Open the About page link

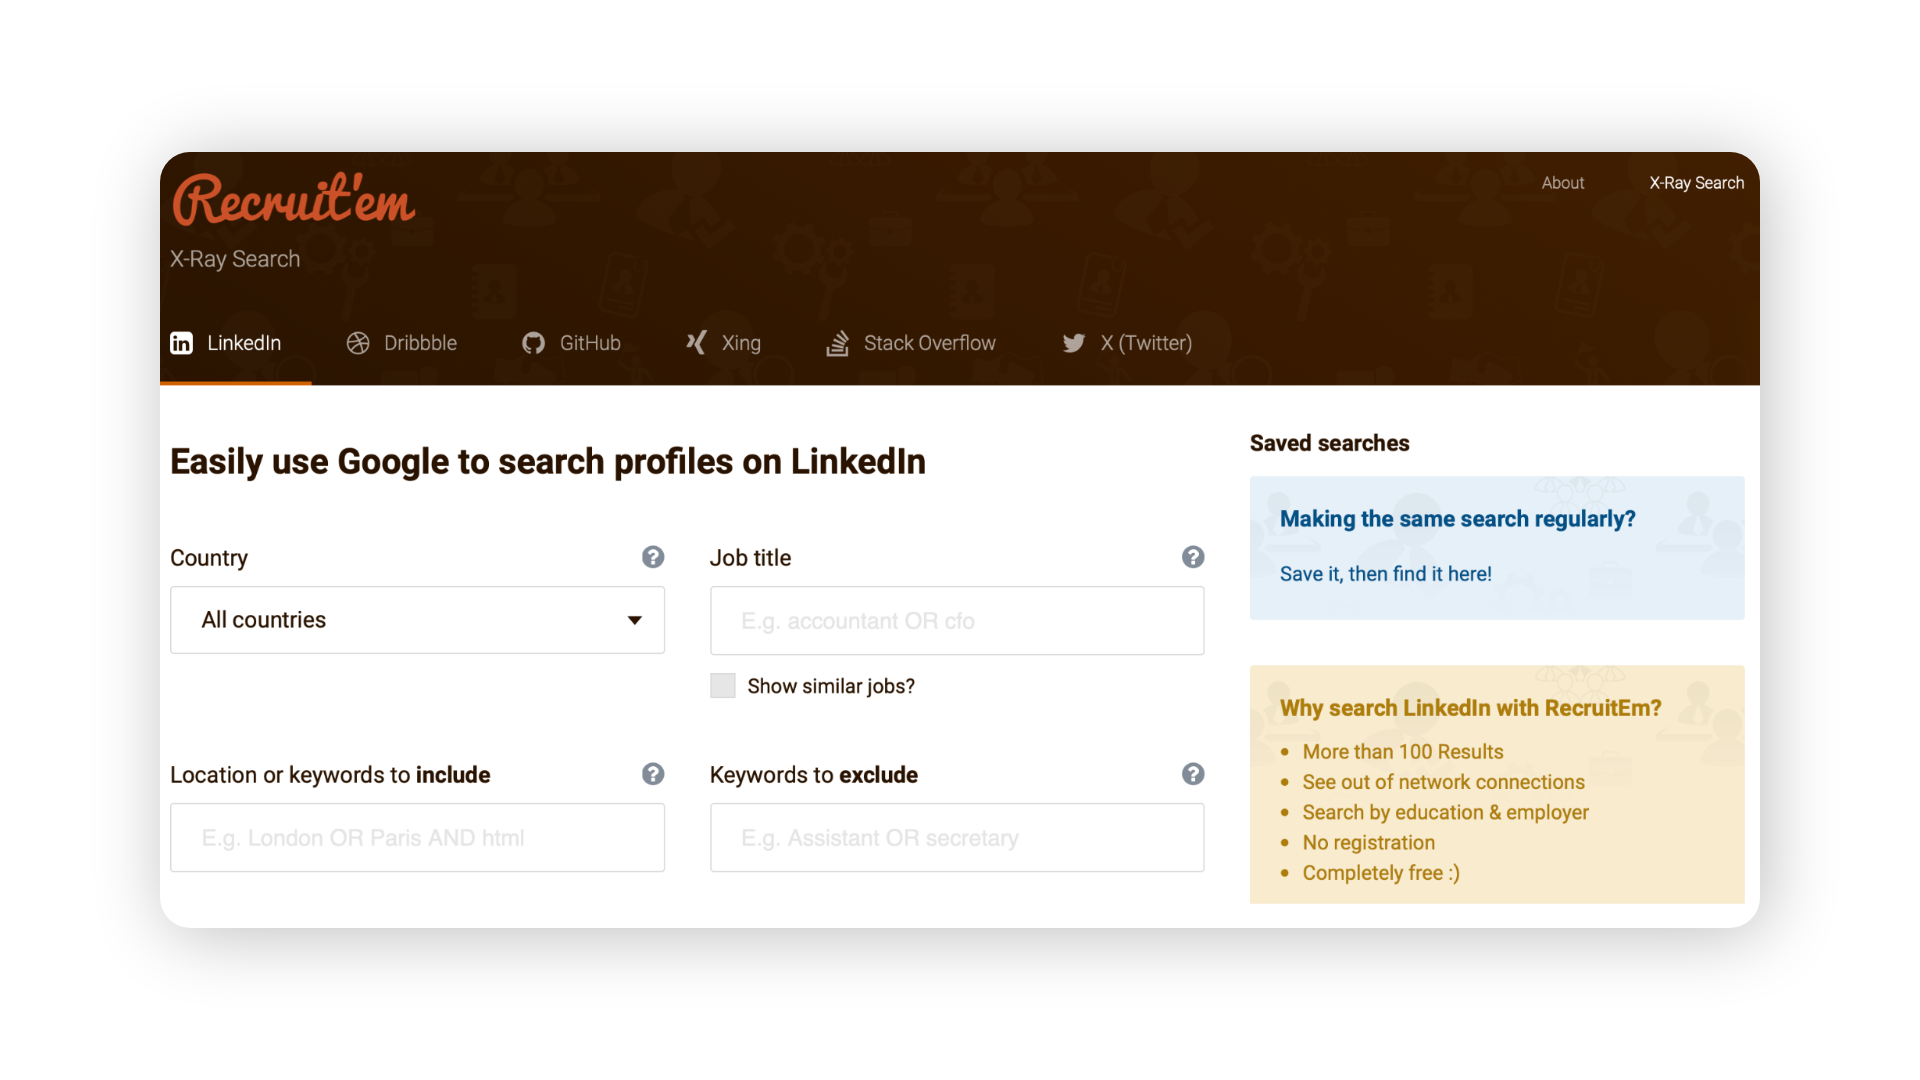coord(1563,183)
